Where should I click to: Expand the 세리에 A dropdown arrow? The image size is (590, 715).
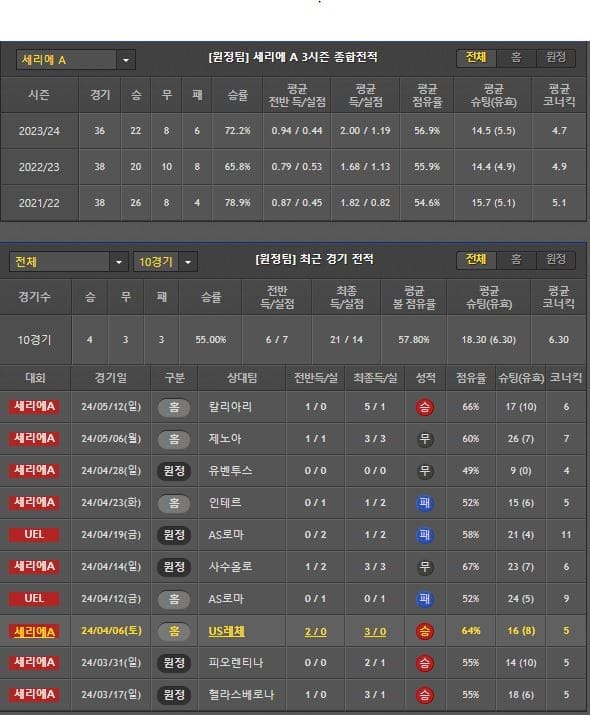pyautogui.click(x=126, y=60)
